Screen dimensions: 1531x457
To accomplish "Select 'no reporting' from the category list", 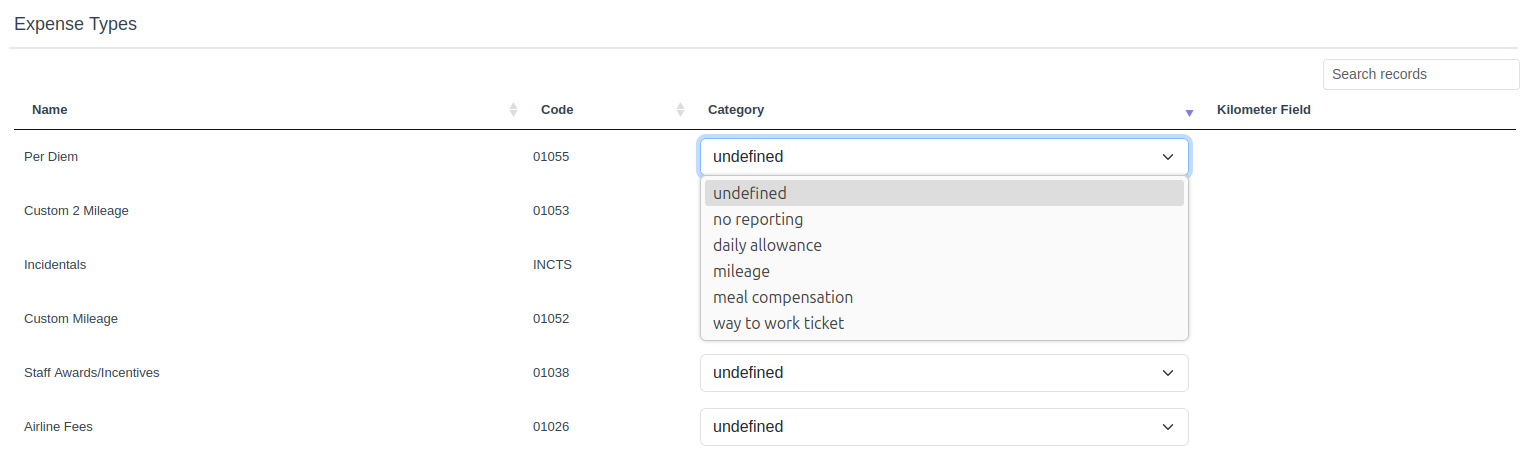I will pyautogui.click(x=757, y=219).
